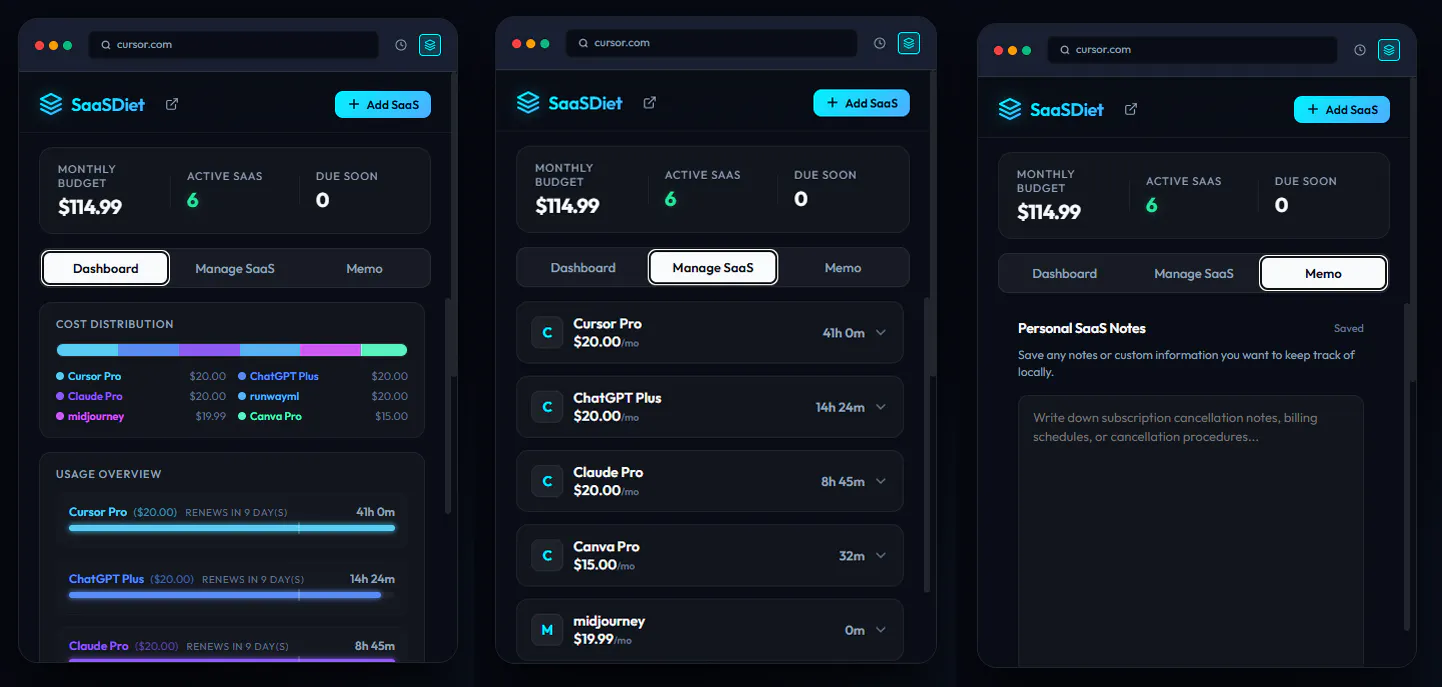
Task: Click into the Personal SaaS Notes text area
Action: pos(1190,530)
